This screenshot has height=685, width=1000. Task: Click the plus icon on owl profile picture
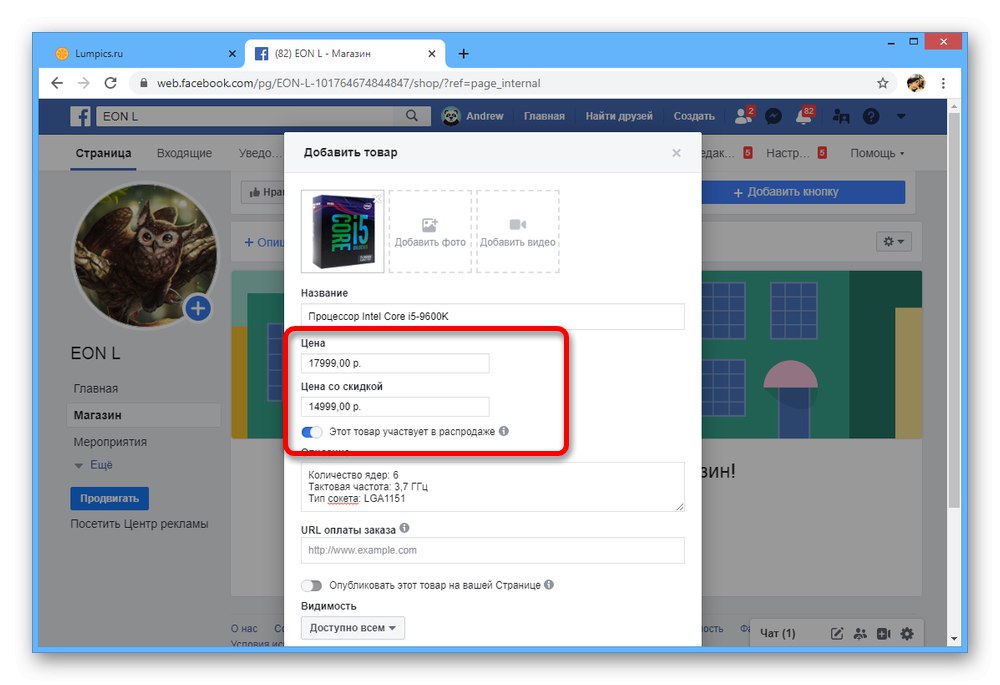198,308
